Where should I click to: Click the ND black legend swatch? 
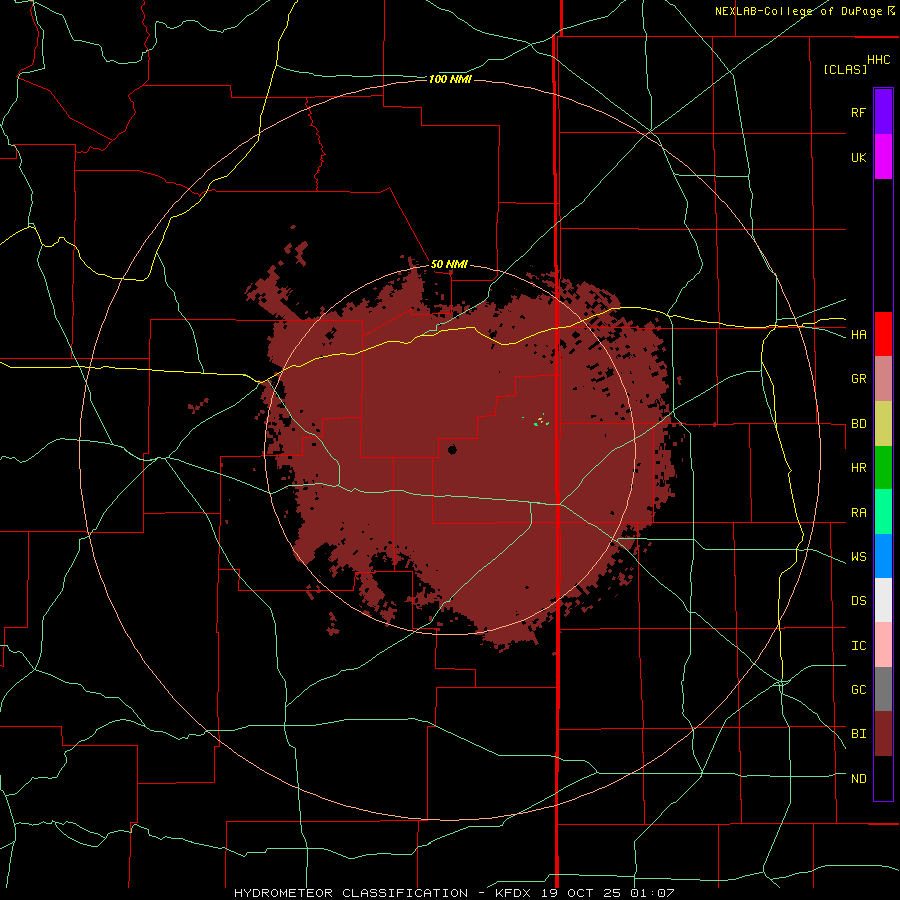point(883,778)
